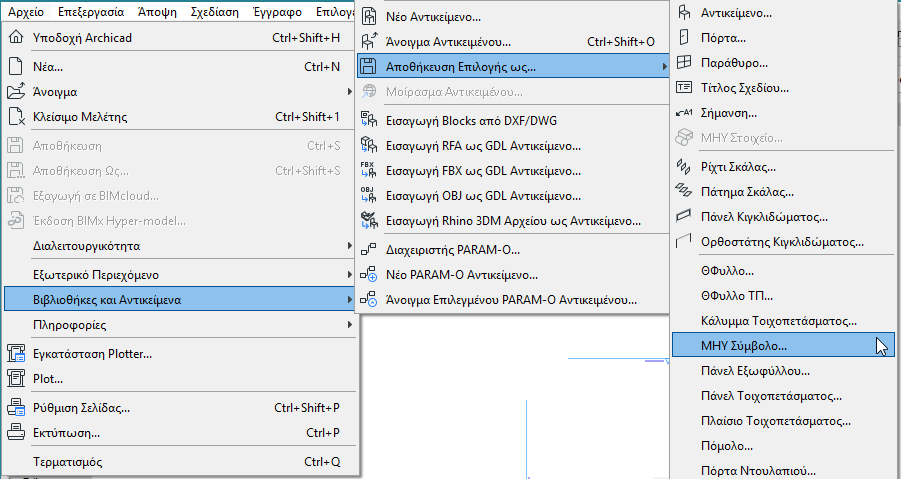Click the door icon beside Πόρτα

click(684, 38)
